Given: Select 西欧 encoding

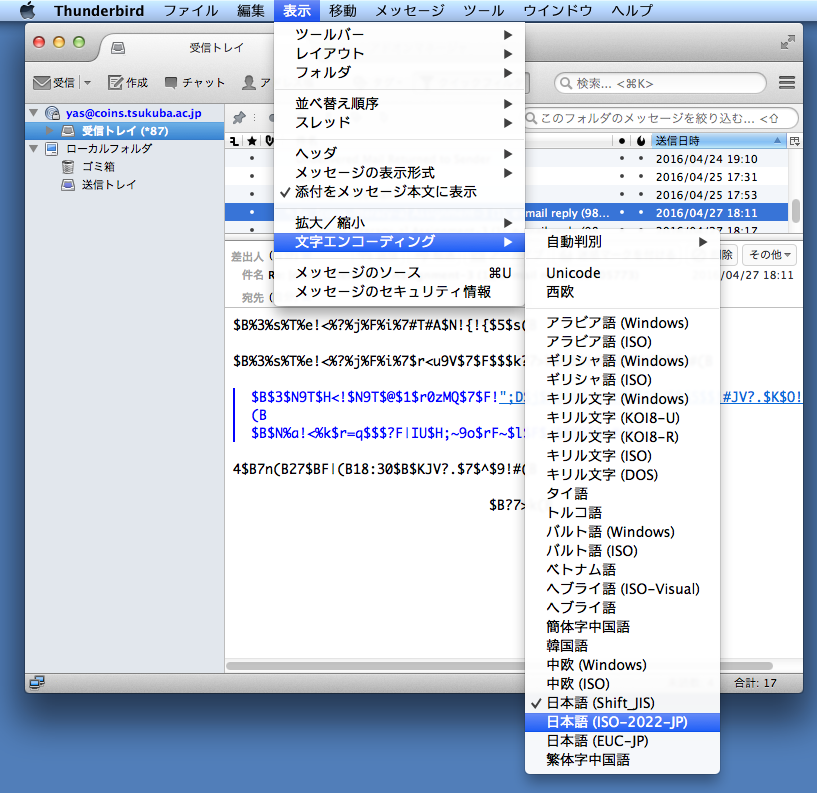Looking at the screenshot, I should coord(622,292).
